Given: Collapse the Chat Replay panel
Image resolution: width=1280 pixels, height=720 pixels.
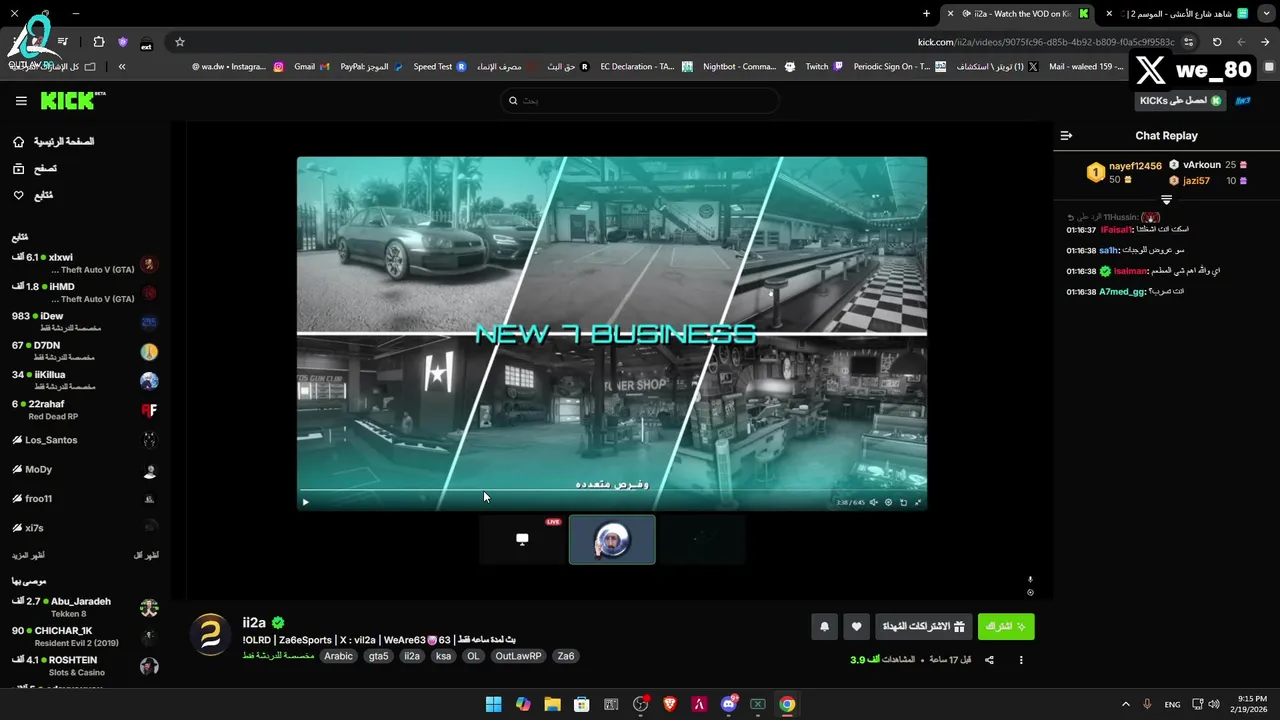Looking at the screenshot, I should pos(1066,135).
